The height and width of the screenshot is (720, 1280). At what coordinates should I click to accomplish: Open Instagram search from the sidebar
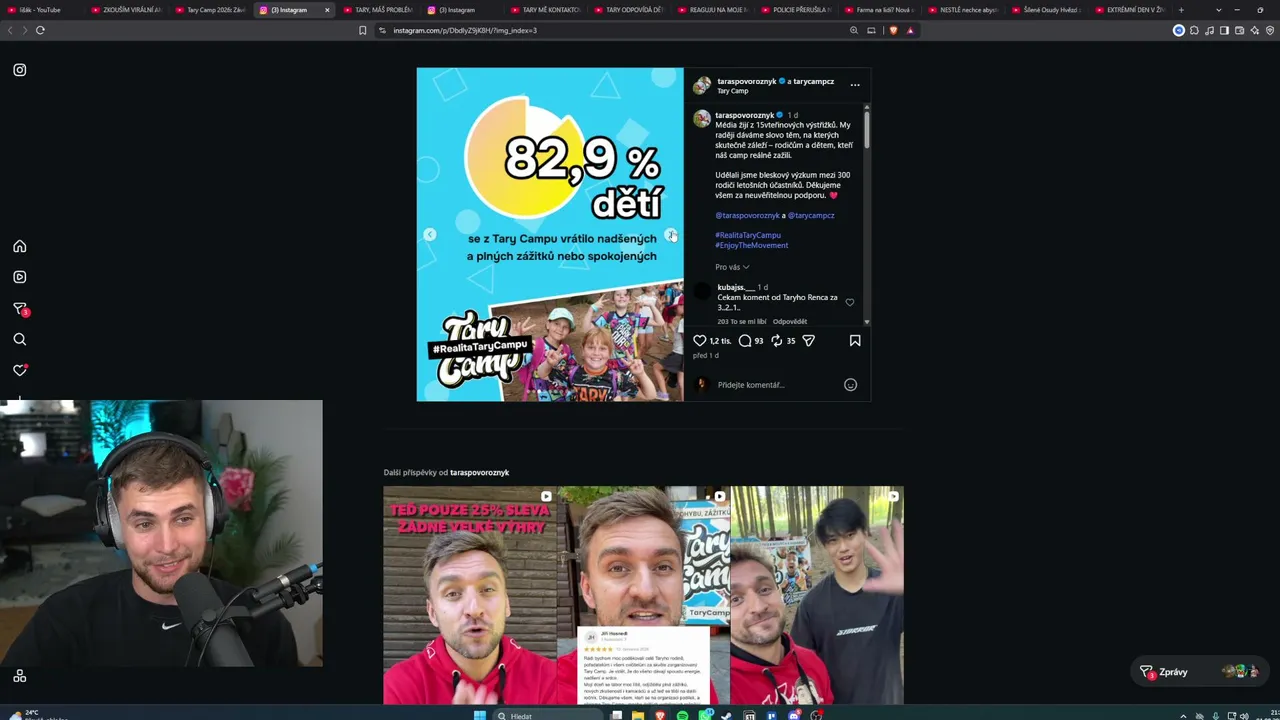[19, 339]
